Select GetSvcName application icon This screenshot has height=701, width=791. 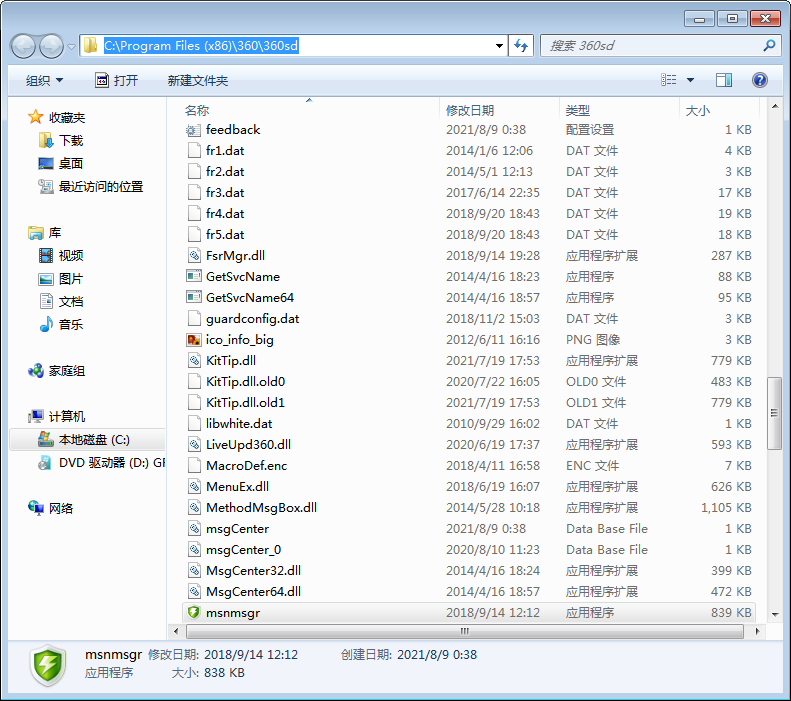coord(194,276)
